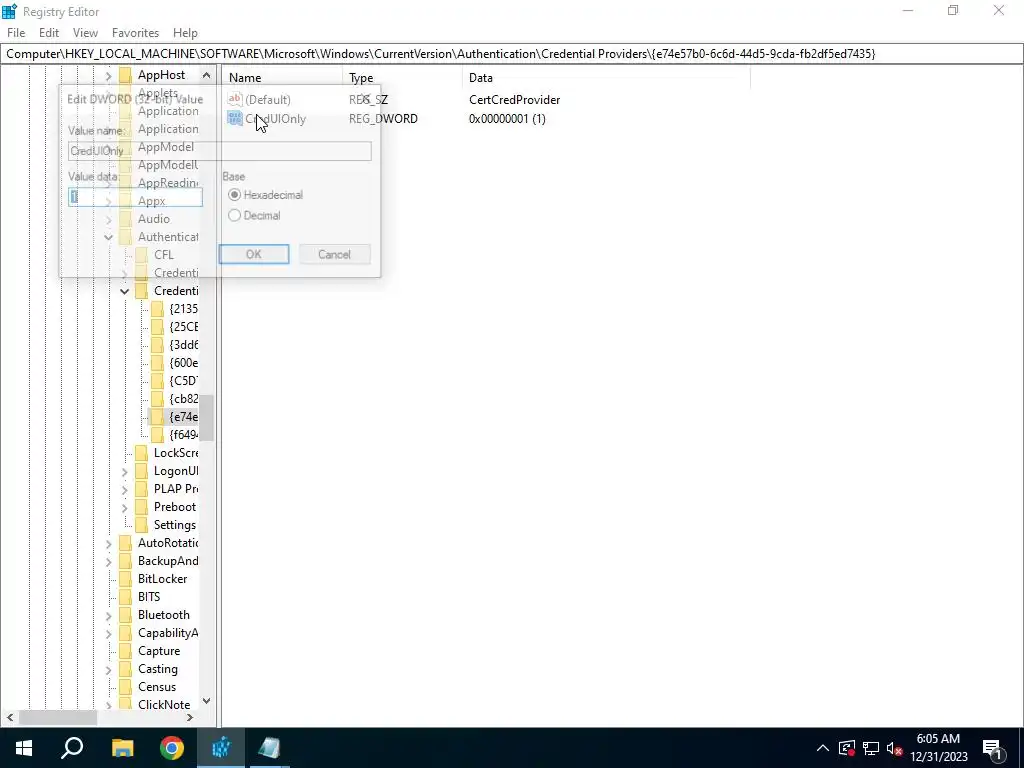Screen dimensions: 1024x768
Task: Open File Explorer from the taskbar
Action: [x=122, y=748]
